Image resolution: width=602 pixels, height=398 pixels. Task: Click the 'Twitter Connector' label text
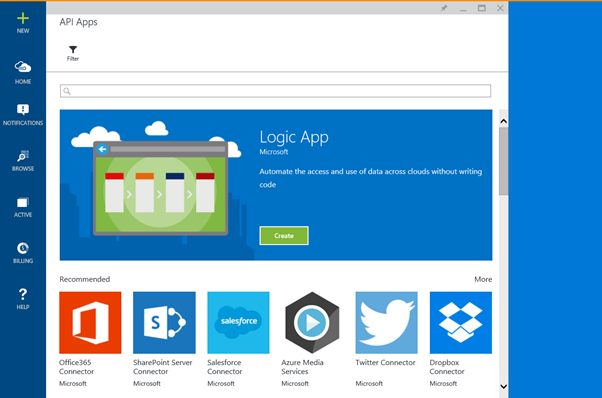385,362
